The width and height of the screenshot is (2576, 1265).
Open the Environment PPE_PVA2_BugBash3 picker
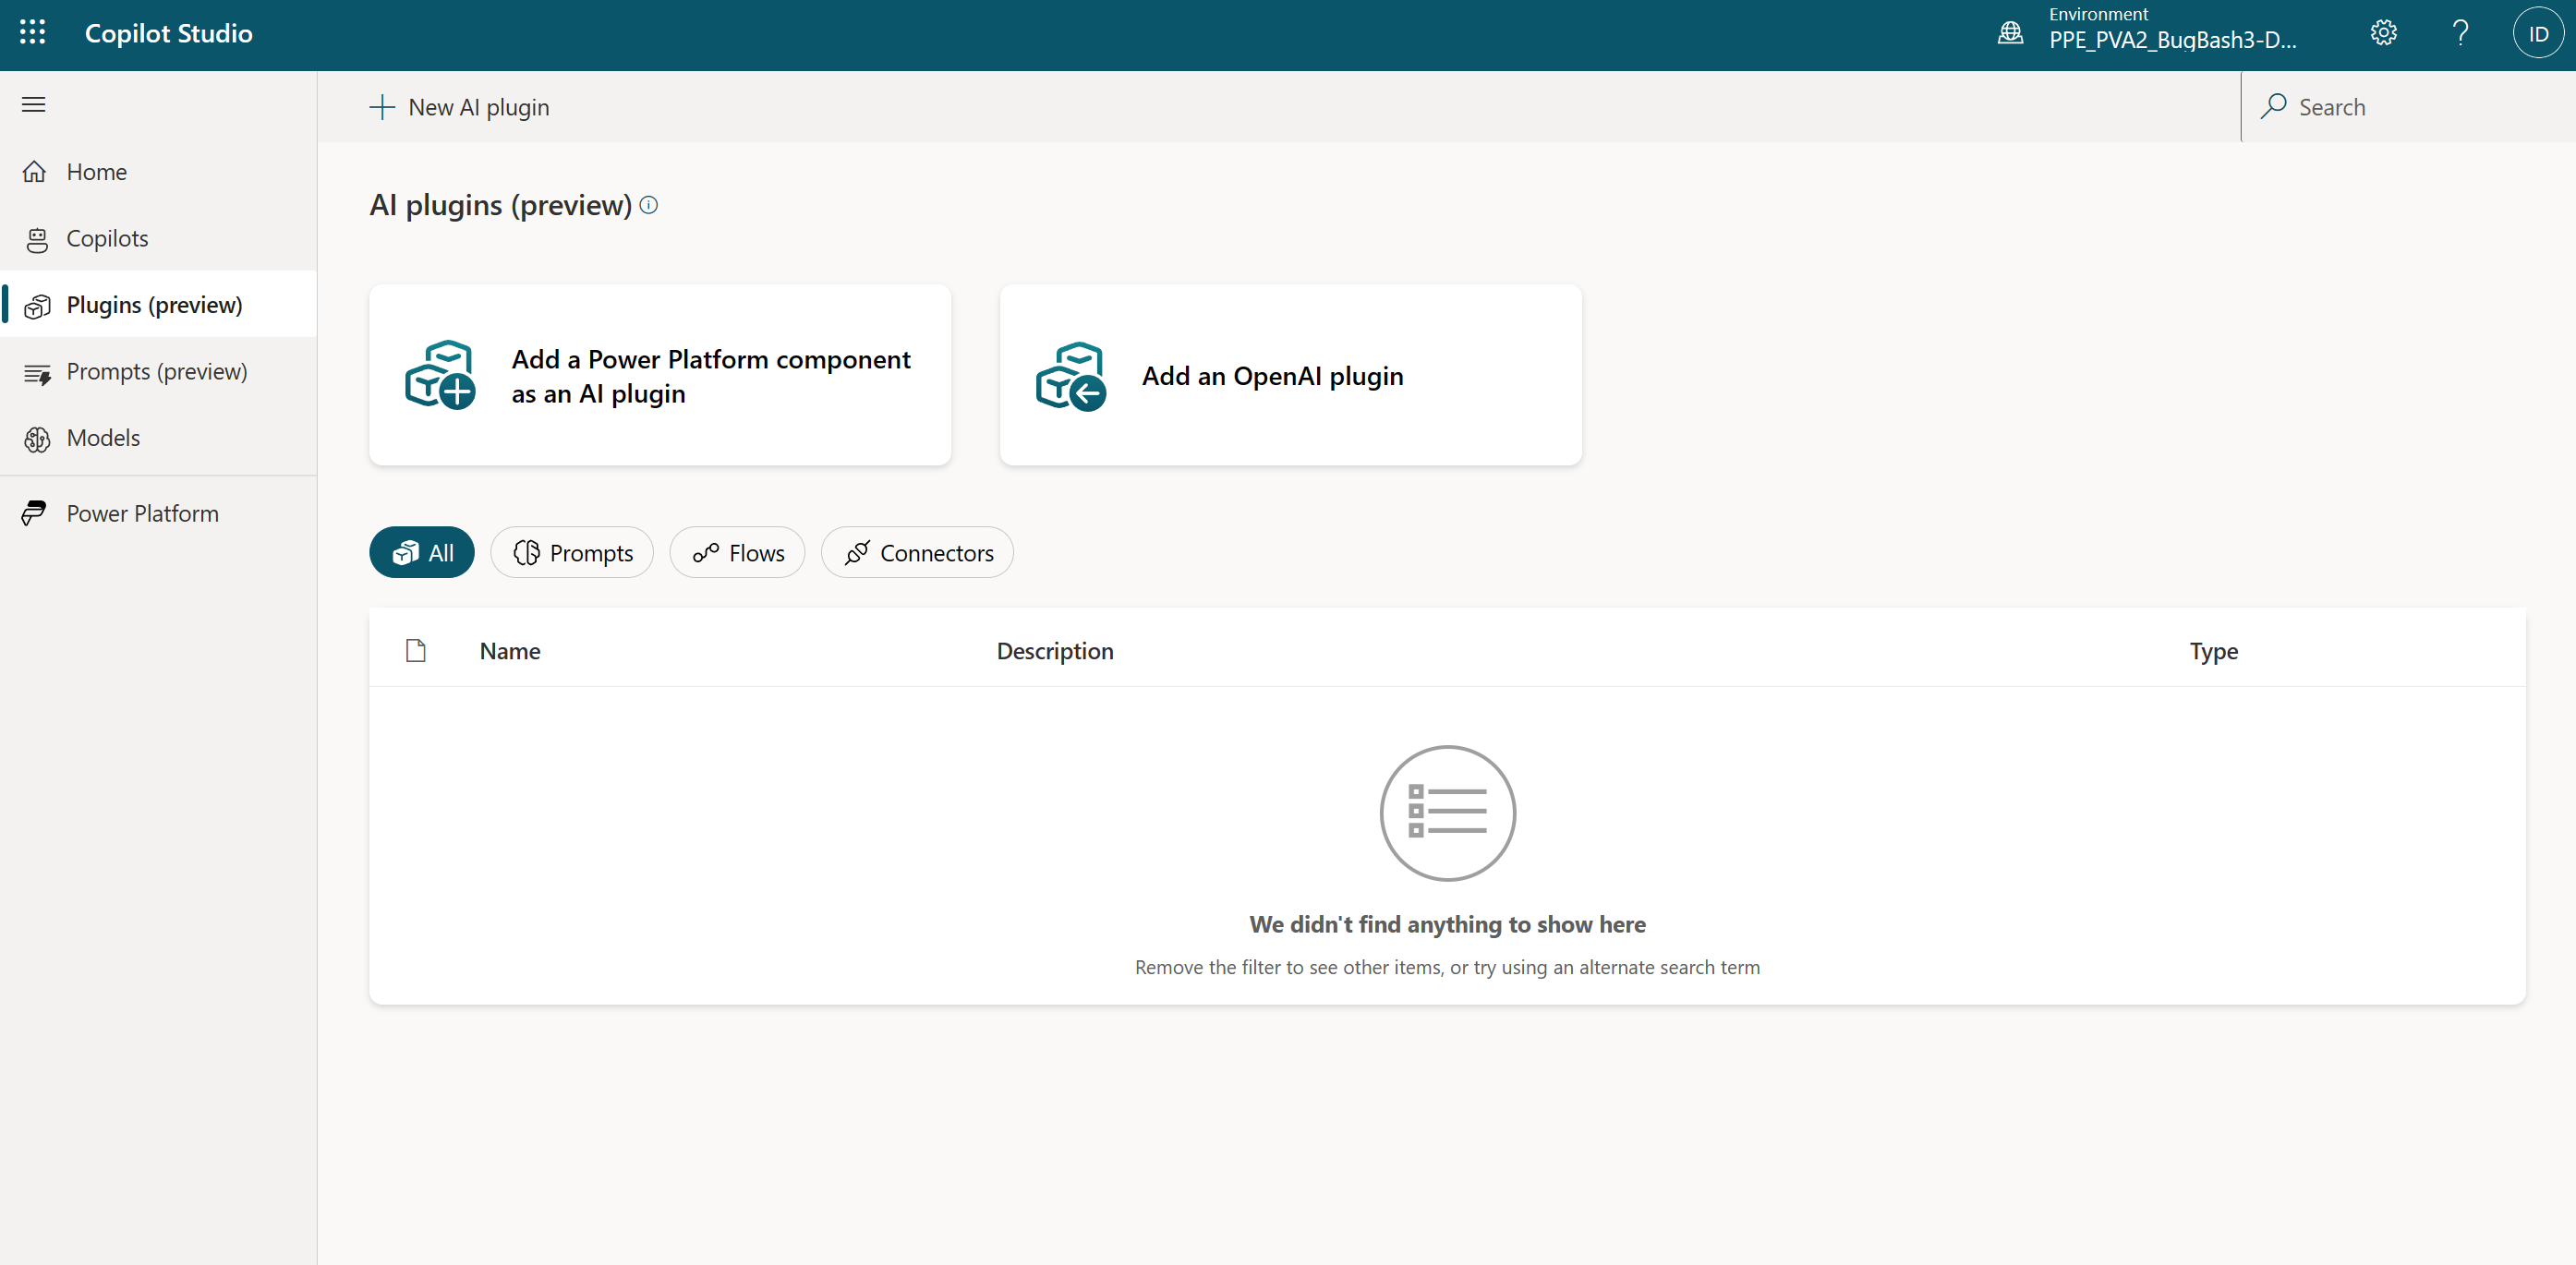click(2149, 33)
